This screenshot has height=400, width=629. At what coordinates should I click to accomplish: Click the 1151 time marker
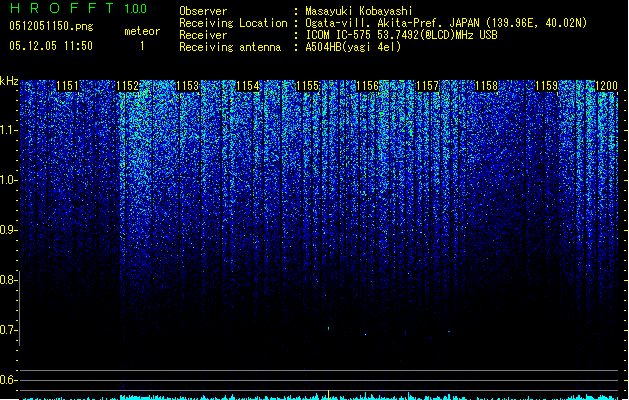pos(67,86)
